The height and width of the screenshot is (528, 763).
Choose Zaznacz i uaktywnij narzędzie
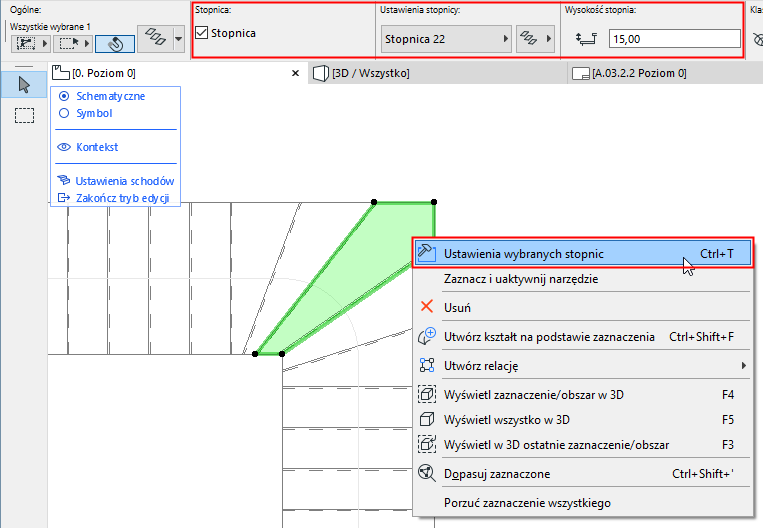point(583,279)
